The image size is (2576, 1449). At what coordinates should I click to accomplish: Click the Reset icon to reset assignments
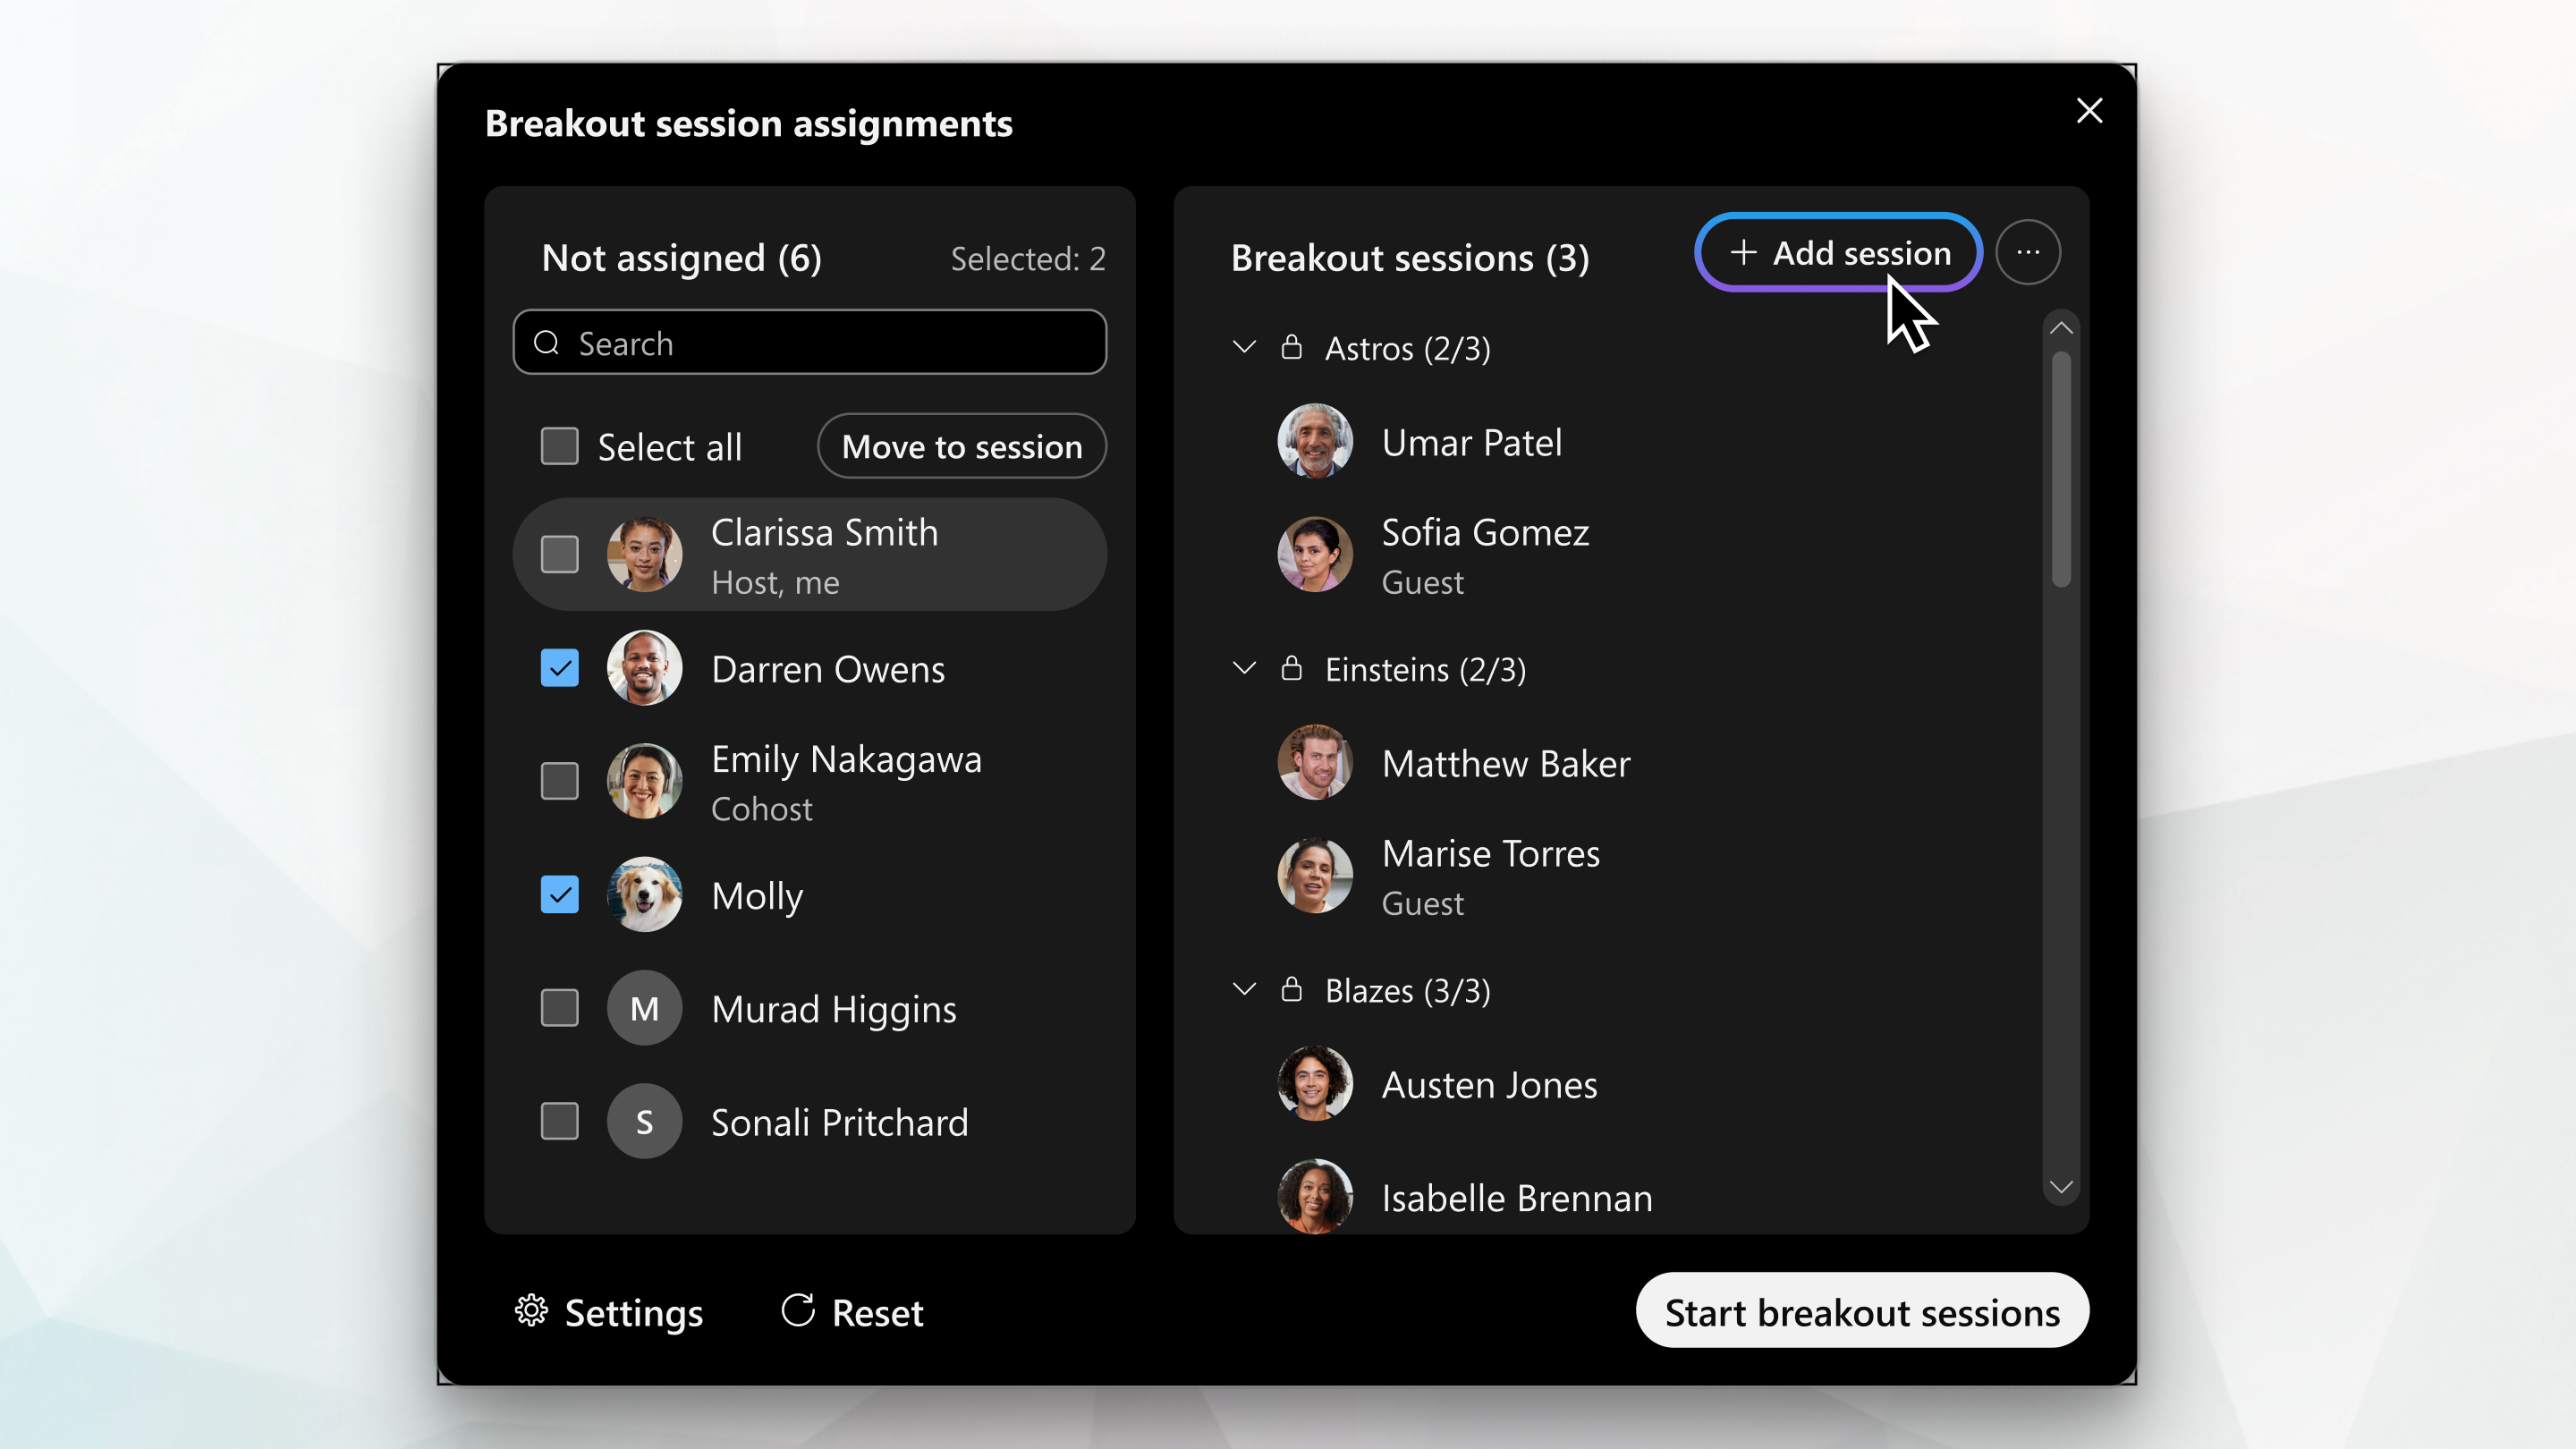coord(796,1311)
